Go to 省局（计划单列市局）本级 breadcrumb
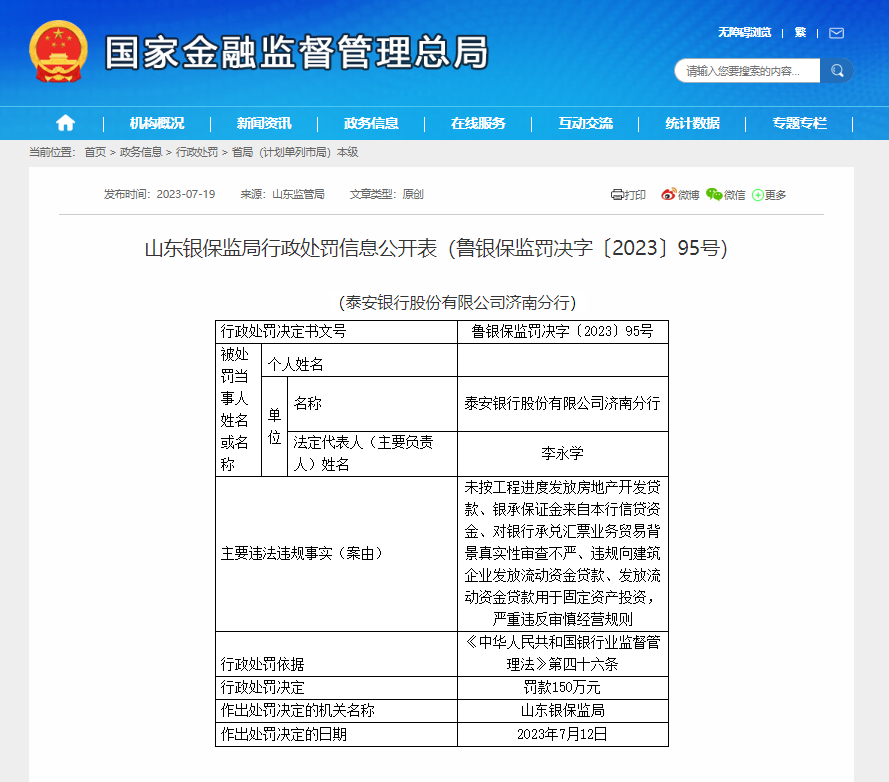Image resolution: width=889 pixels, height=782 pixels. click(295, 152)
